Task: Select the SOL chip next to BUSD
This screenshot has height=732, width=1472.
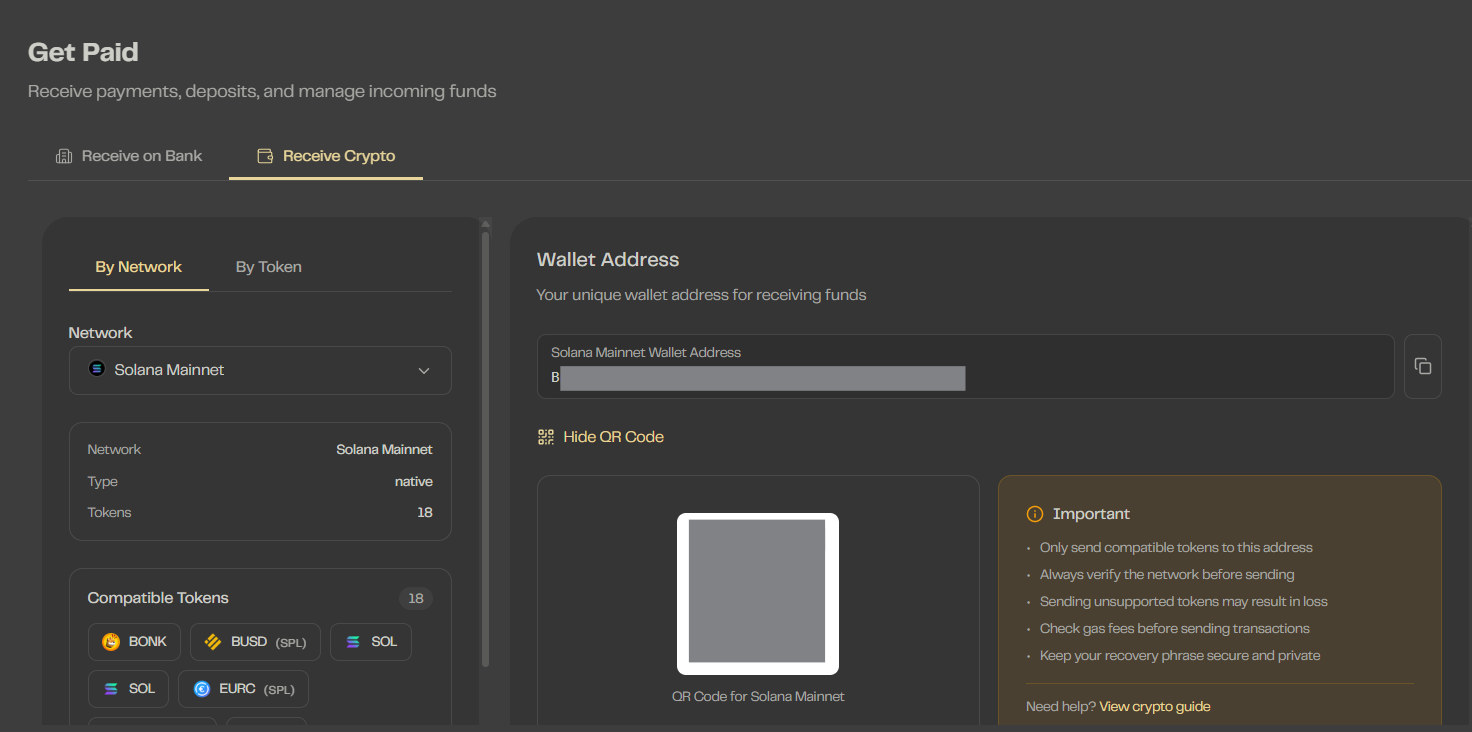Action: [371, 642]
